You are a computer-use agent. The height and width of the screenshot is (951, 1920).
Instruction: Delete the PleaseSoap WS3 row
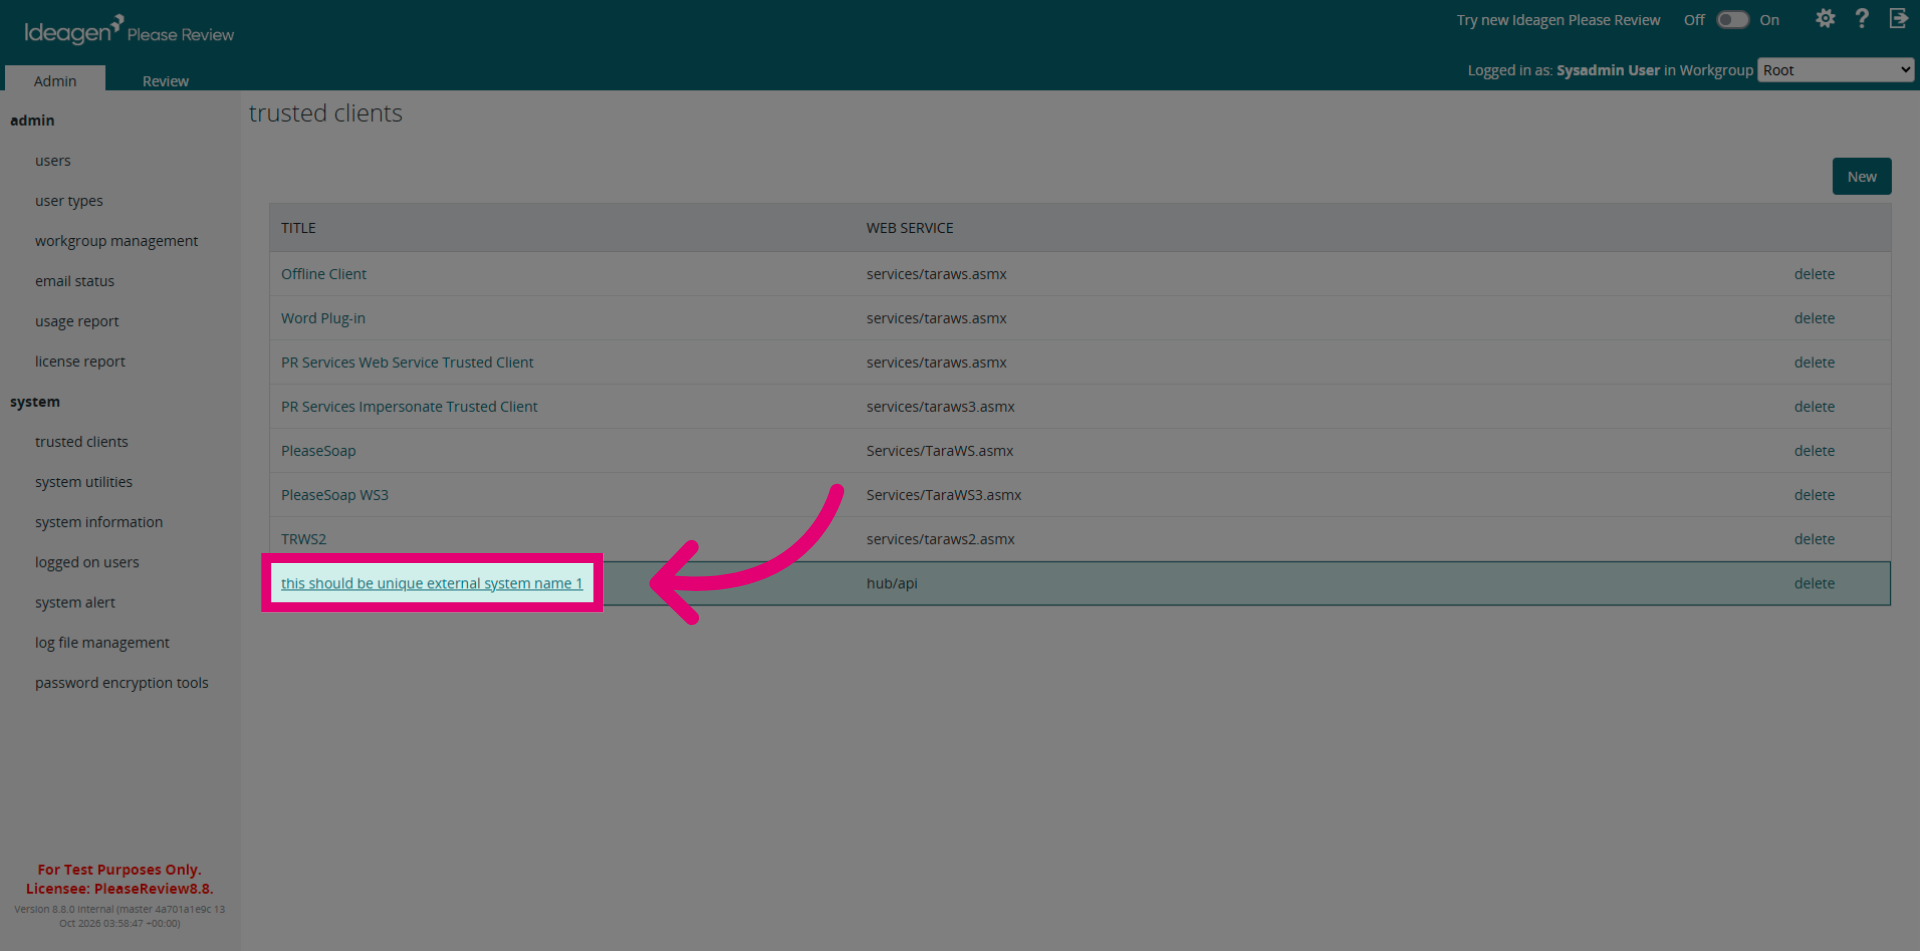1814,495
